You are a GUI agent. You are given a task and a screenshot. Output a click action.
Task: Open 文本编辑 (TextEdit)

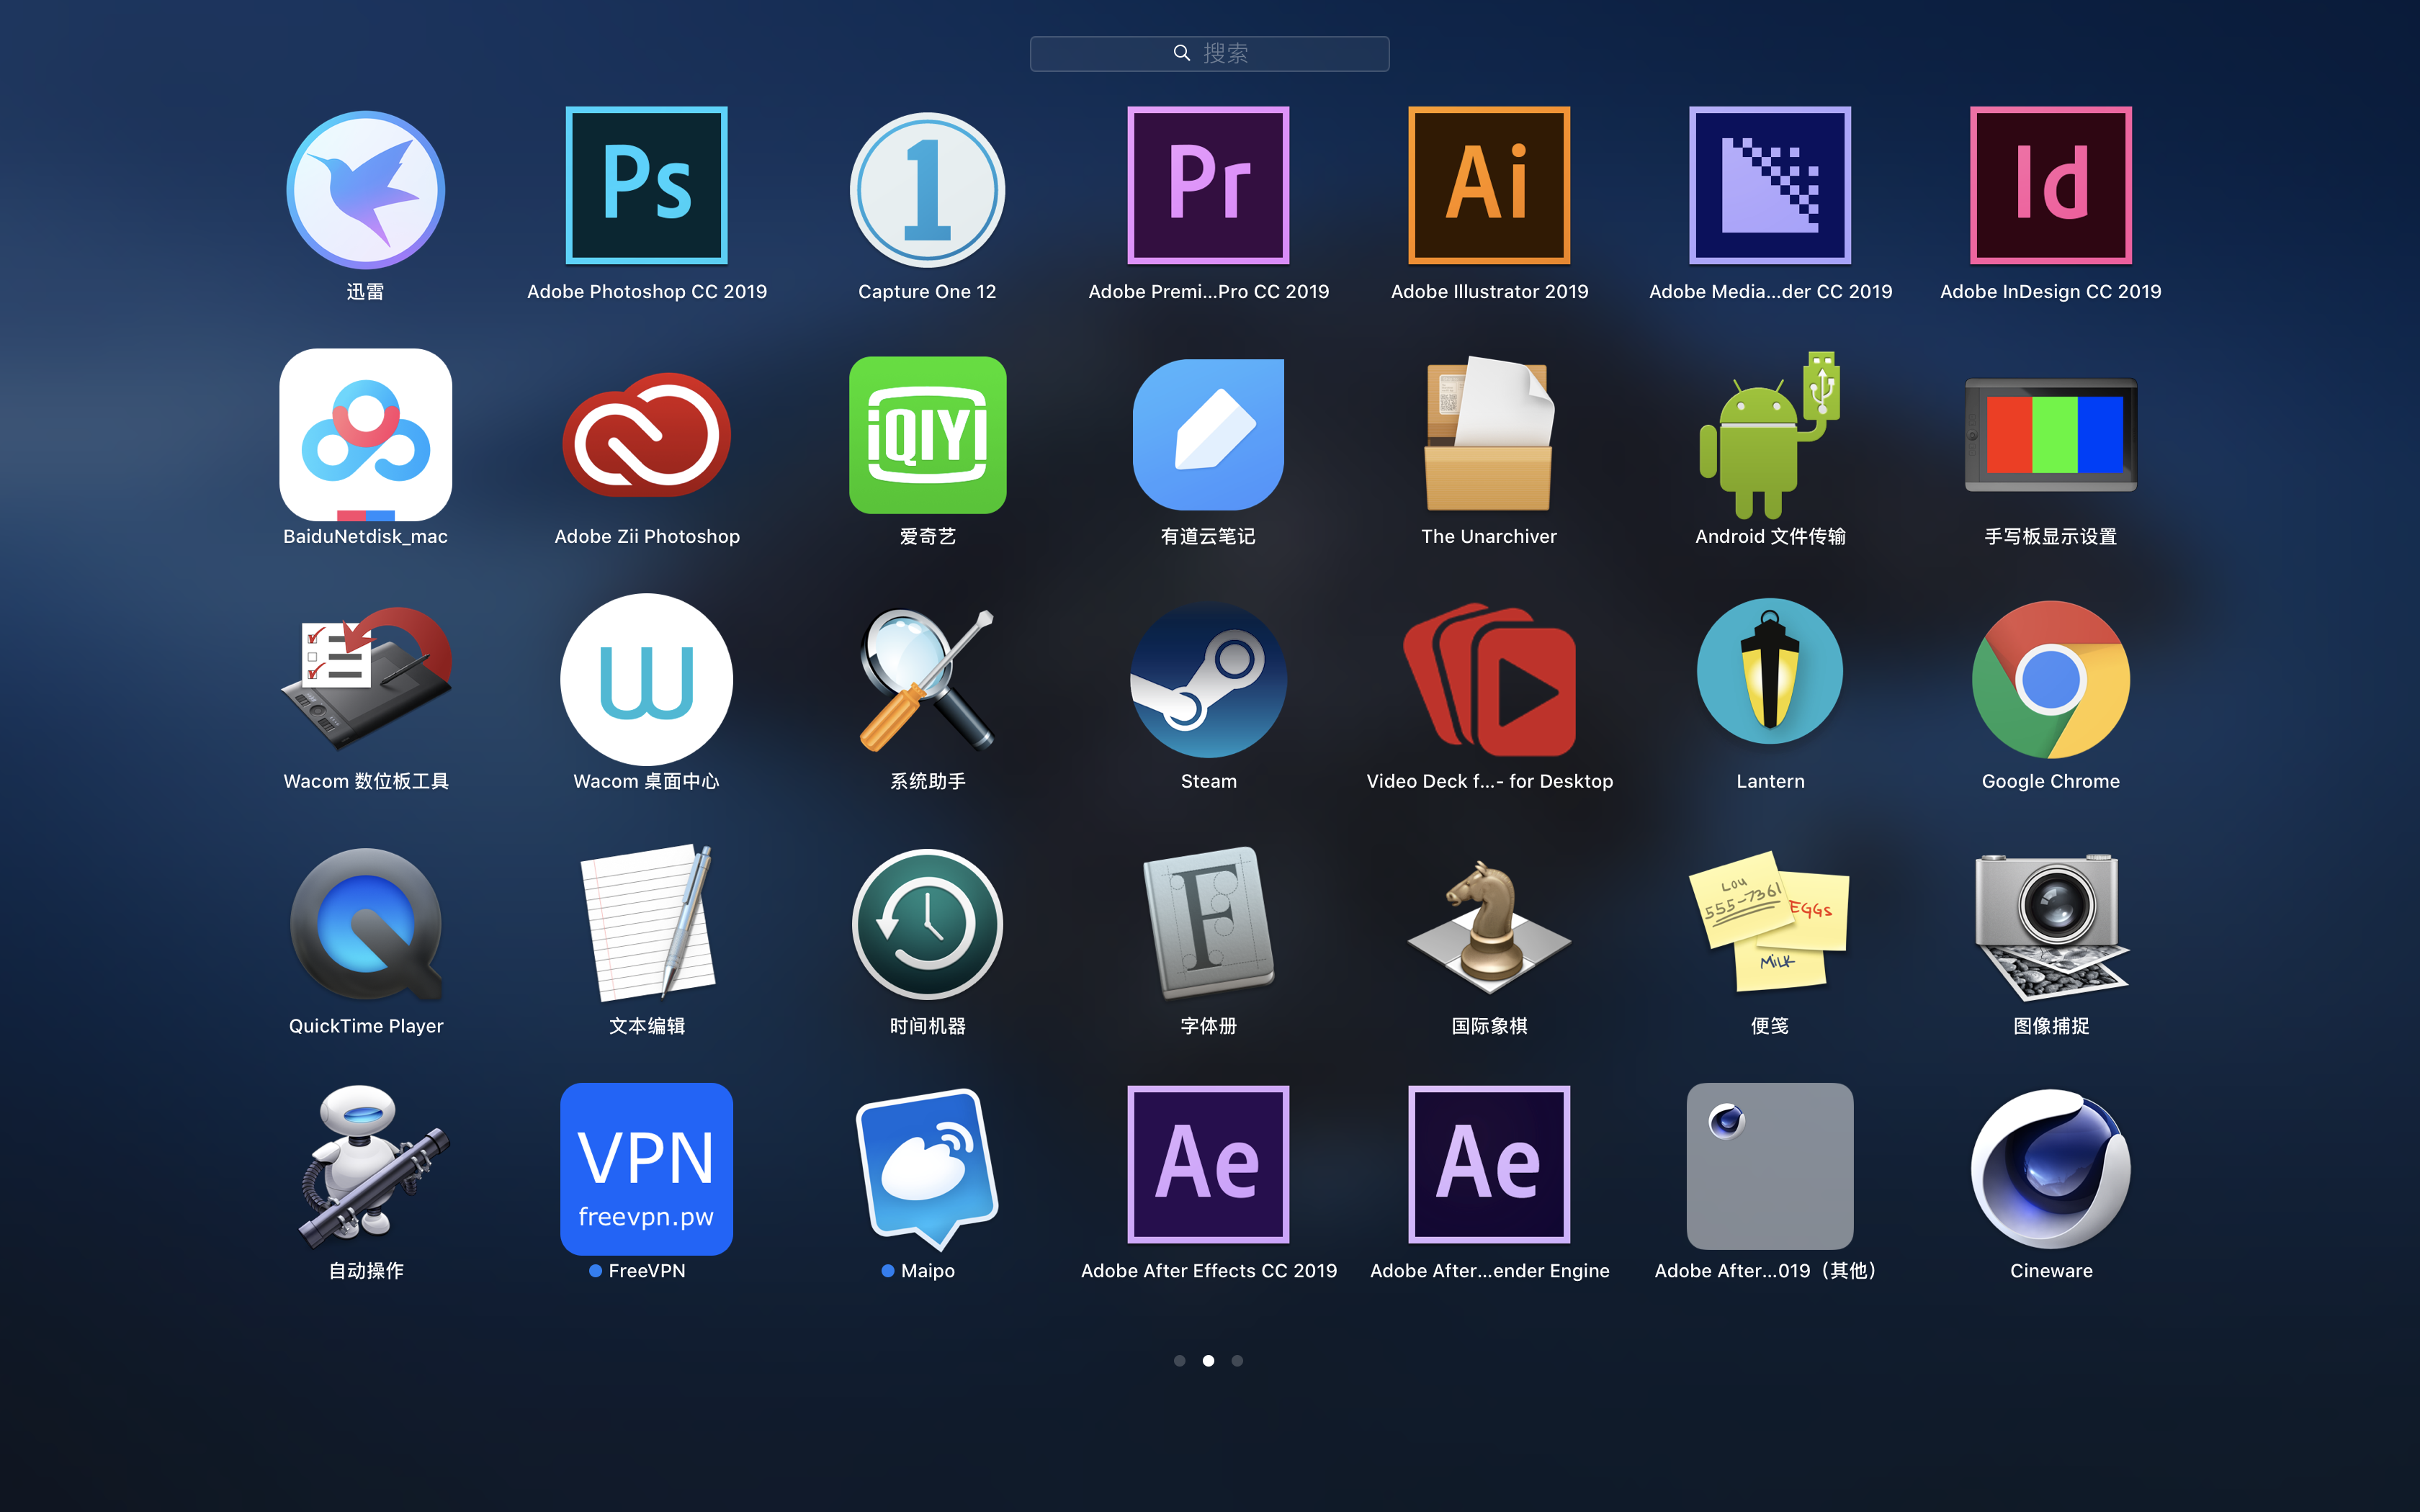click(x=647, y=922)
